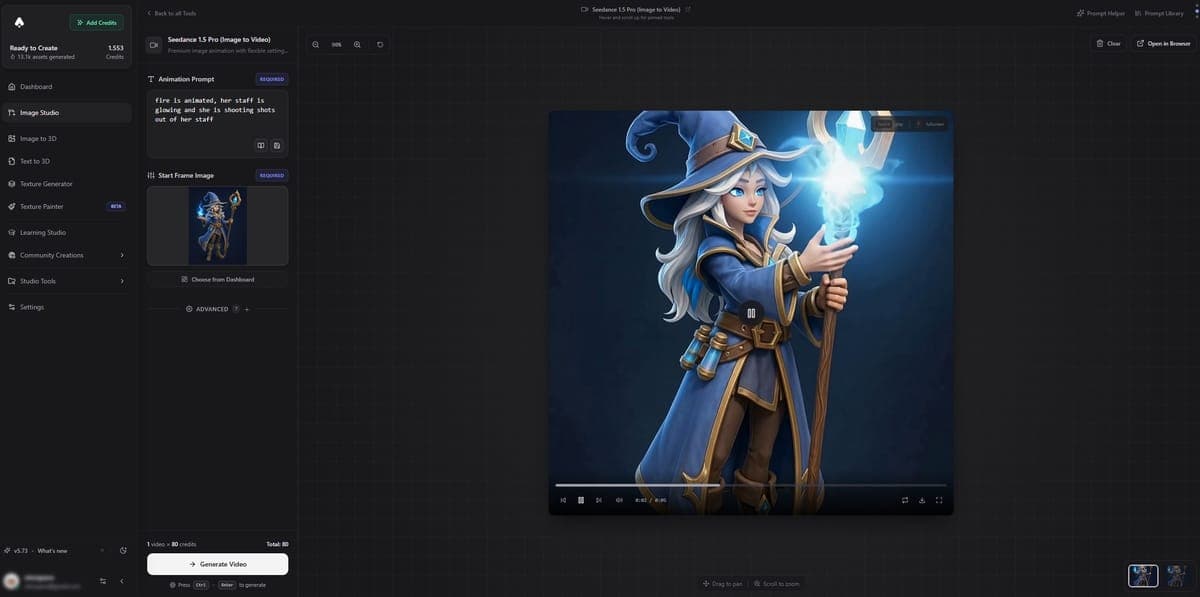Toggle the dark mode moon icon
The width and height of the screenshot is (1200, 597).
(x=123, y=551)
